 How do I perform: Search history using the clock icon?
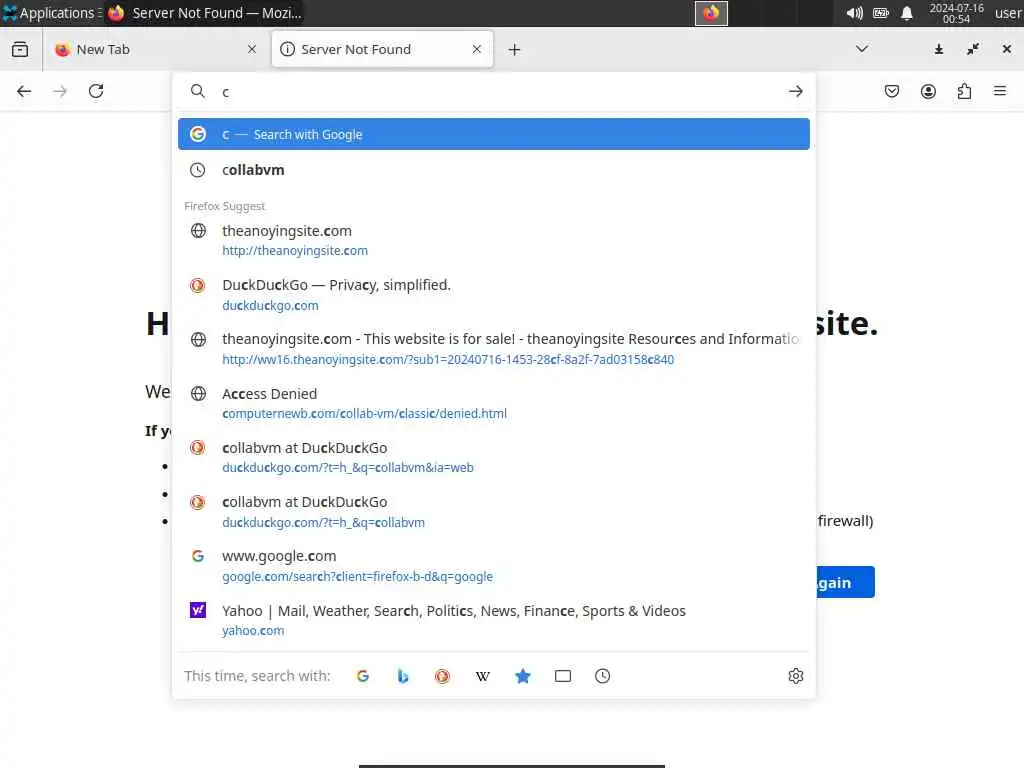click(x=603, y=676)
